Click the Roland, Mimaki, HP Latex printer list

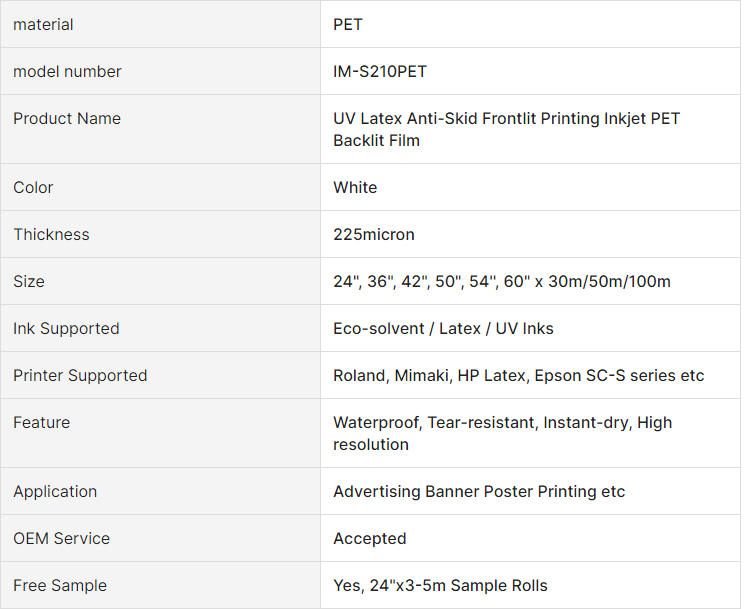click(518, 375)
